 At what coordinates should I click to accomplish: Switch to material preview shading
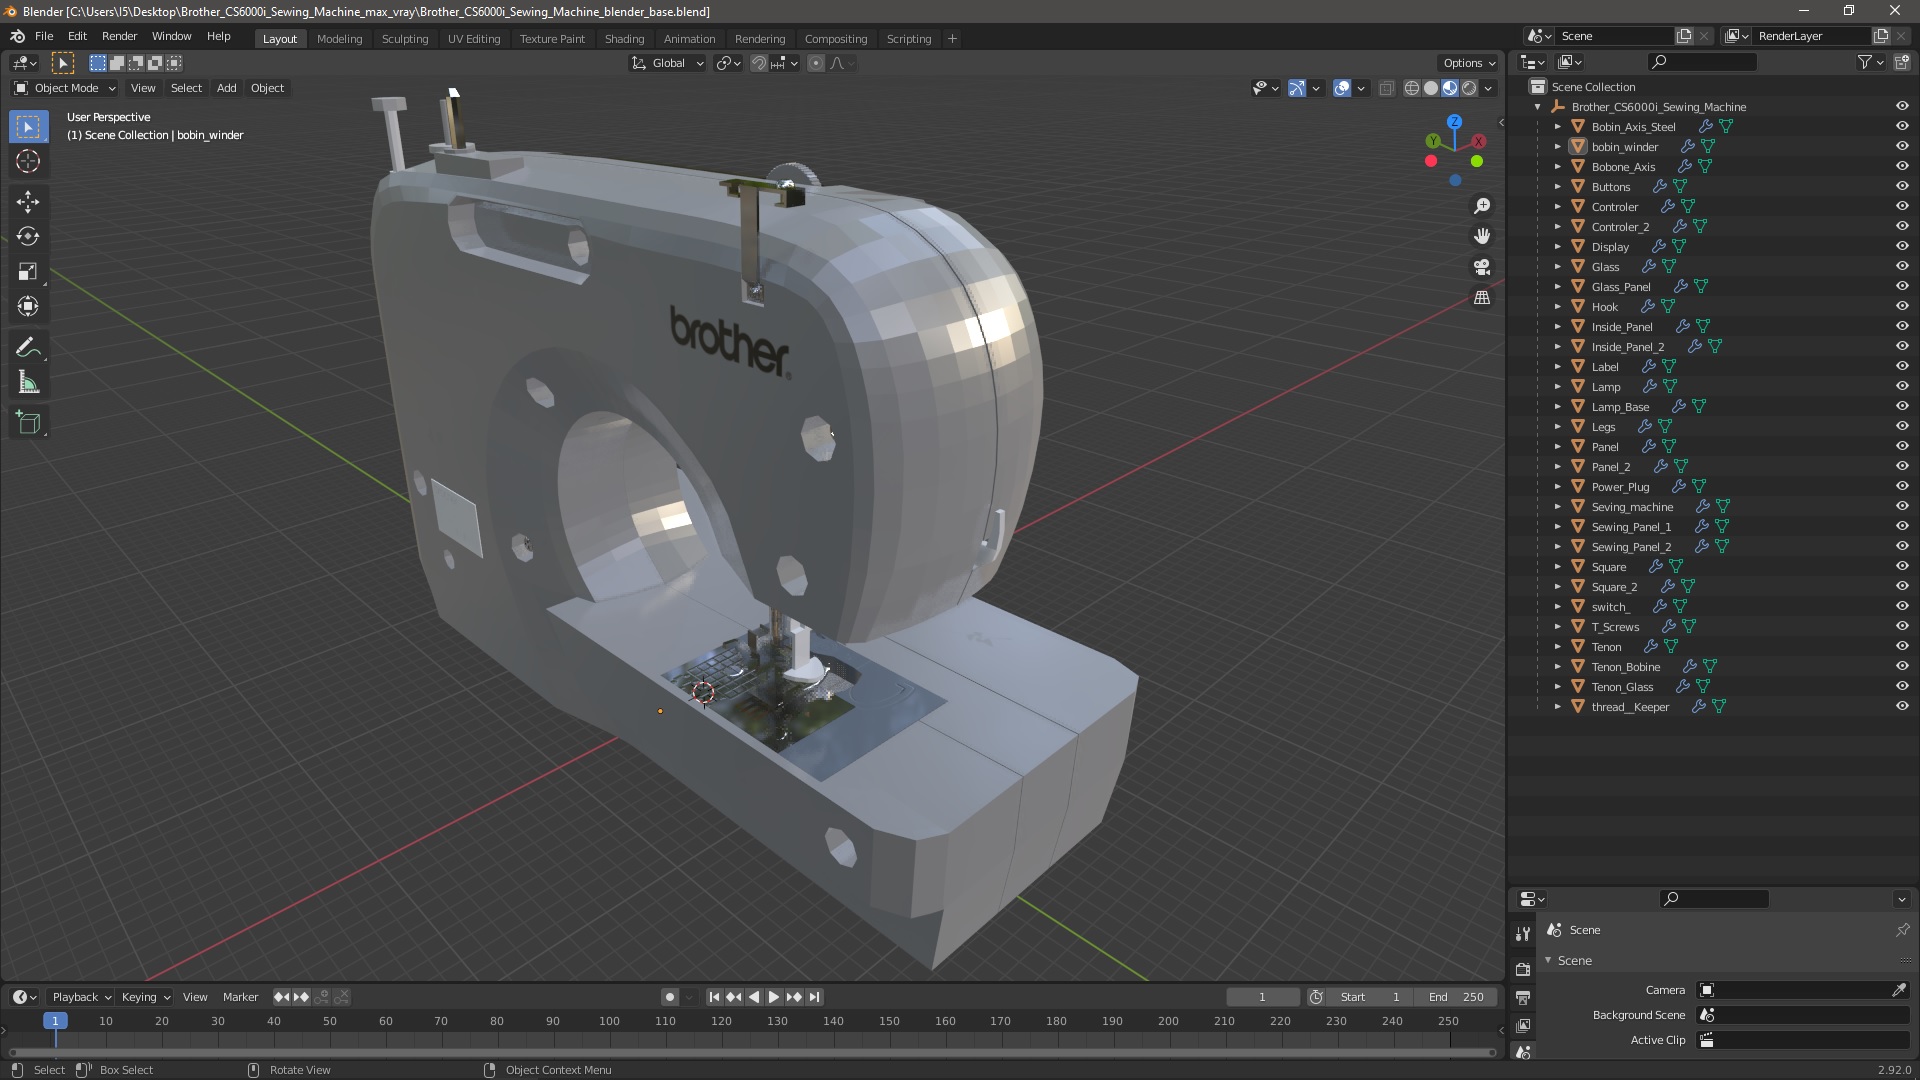(x=1450, y=88)
